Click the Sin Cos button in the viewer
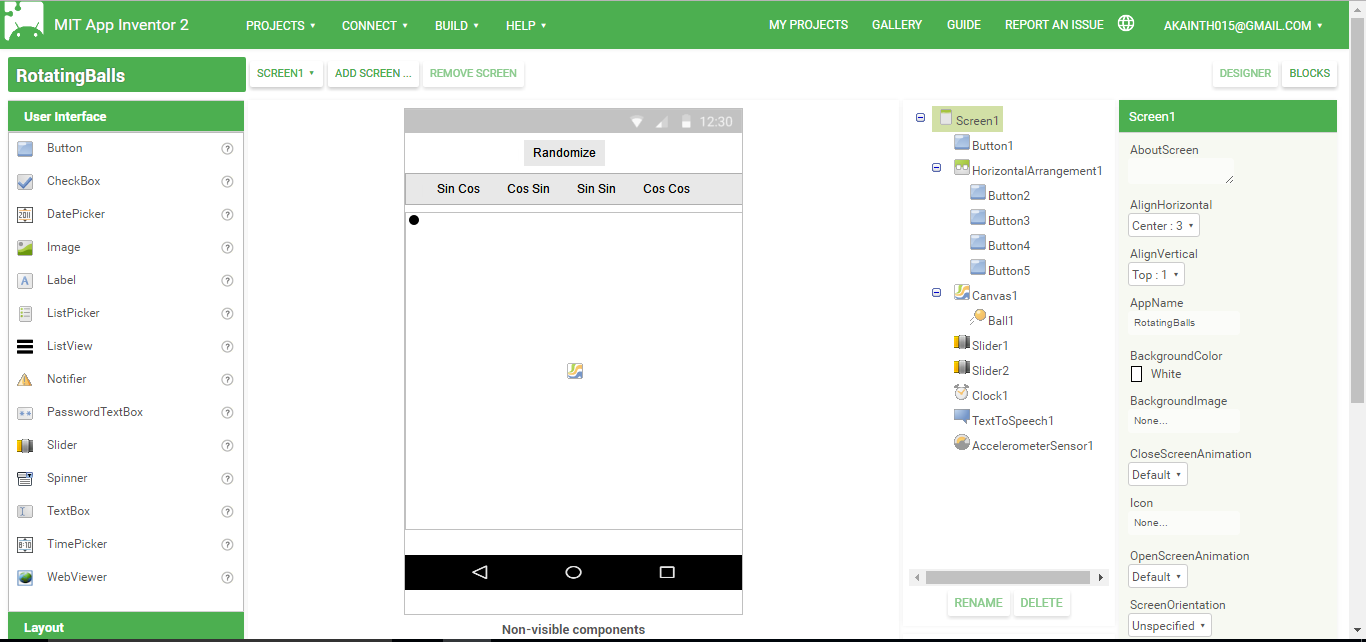Screen dimensions: 1366x642 tap(458, 188)
